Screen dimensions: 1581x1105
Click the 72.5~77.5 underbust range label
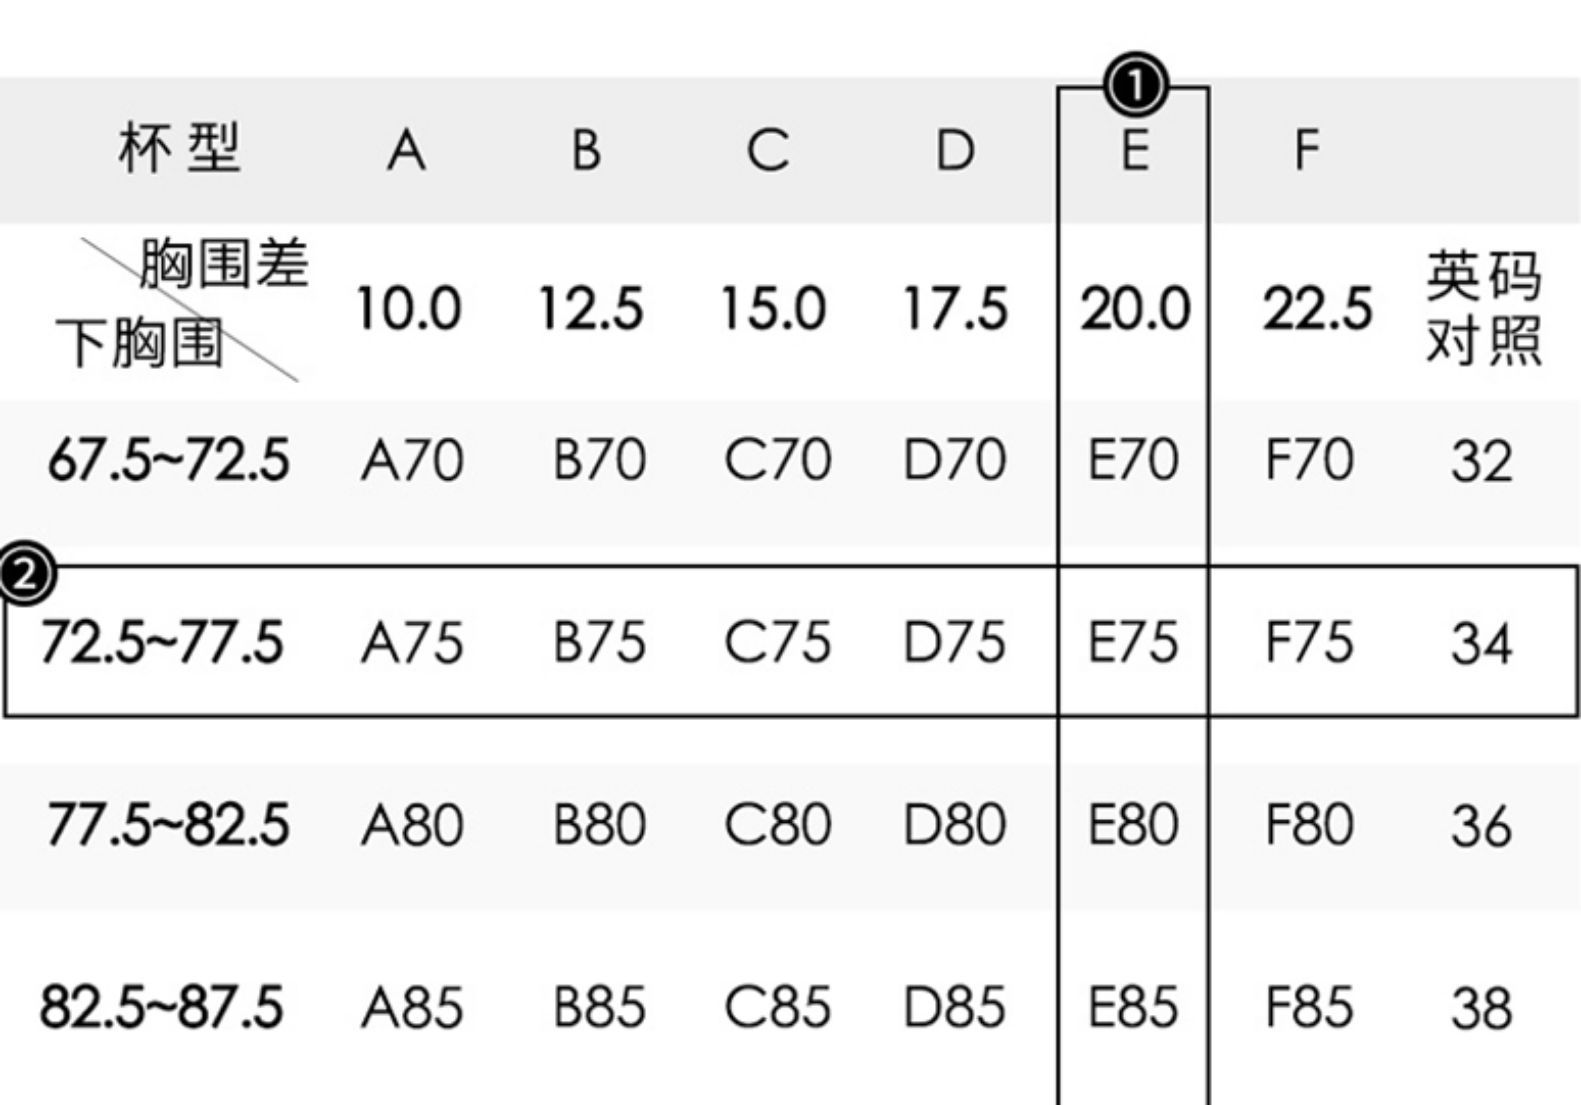(x=162, y=641)
